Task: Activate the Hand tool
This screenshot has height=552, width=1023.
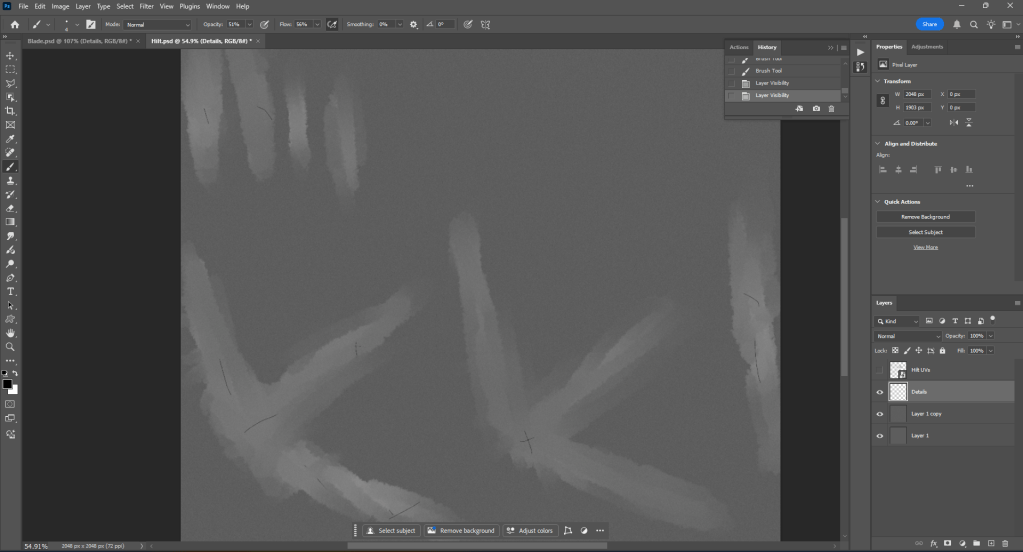Action: pos(11,333)
